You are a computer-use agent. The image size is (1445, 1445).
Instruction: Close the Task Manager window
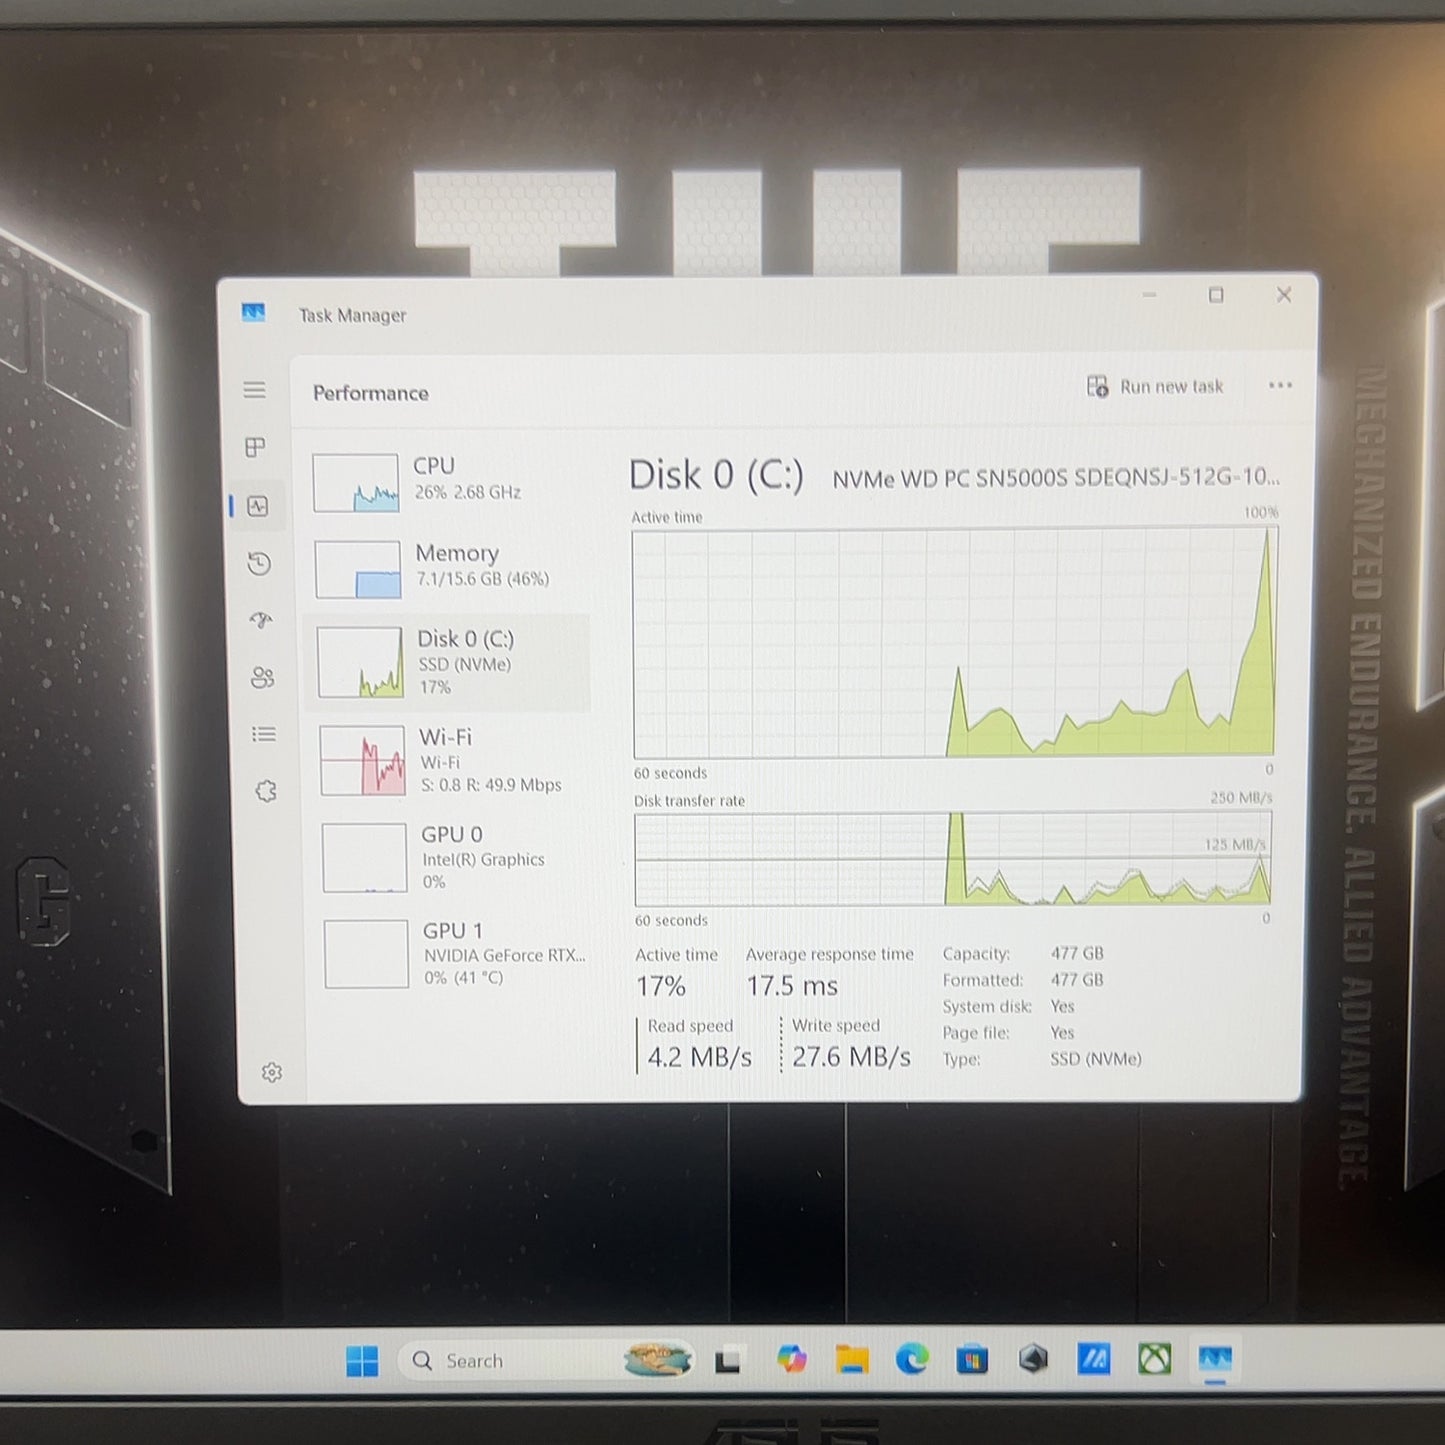(1284, 295)
